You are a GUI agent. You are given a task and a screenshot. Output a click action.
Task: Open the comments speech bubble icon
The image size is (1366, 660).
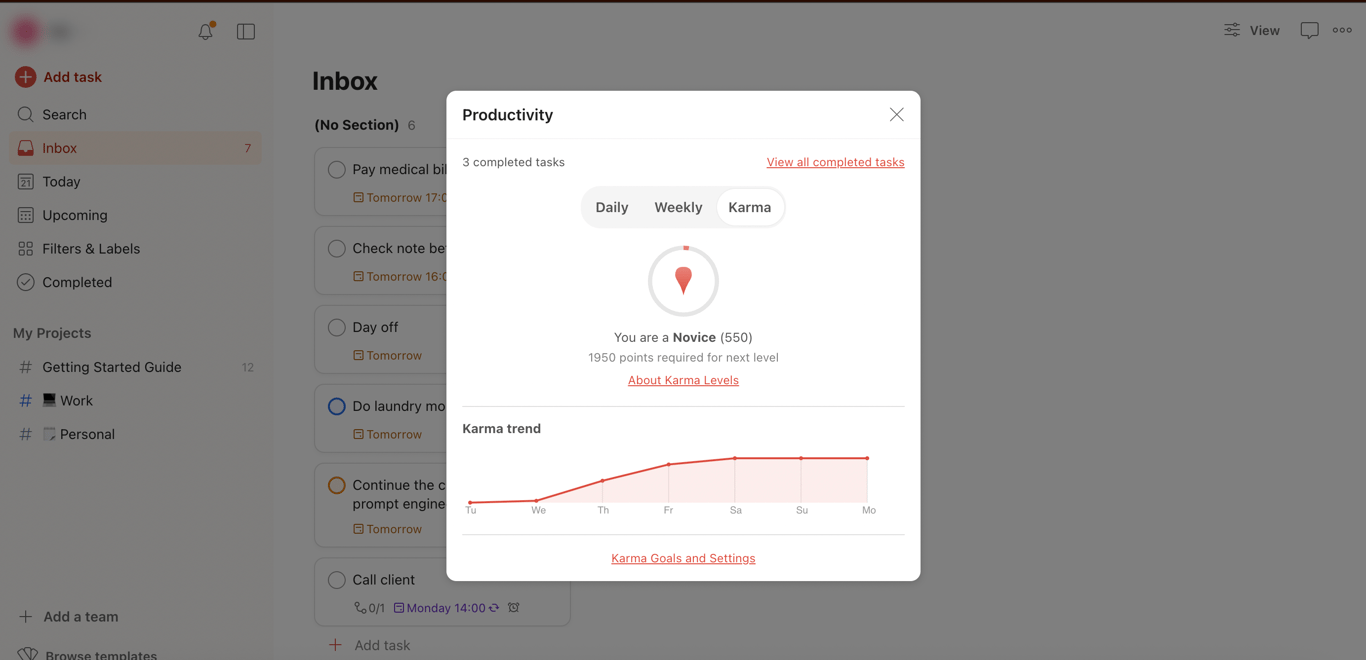[x=1309, y=31]
